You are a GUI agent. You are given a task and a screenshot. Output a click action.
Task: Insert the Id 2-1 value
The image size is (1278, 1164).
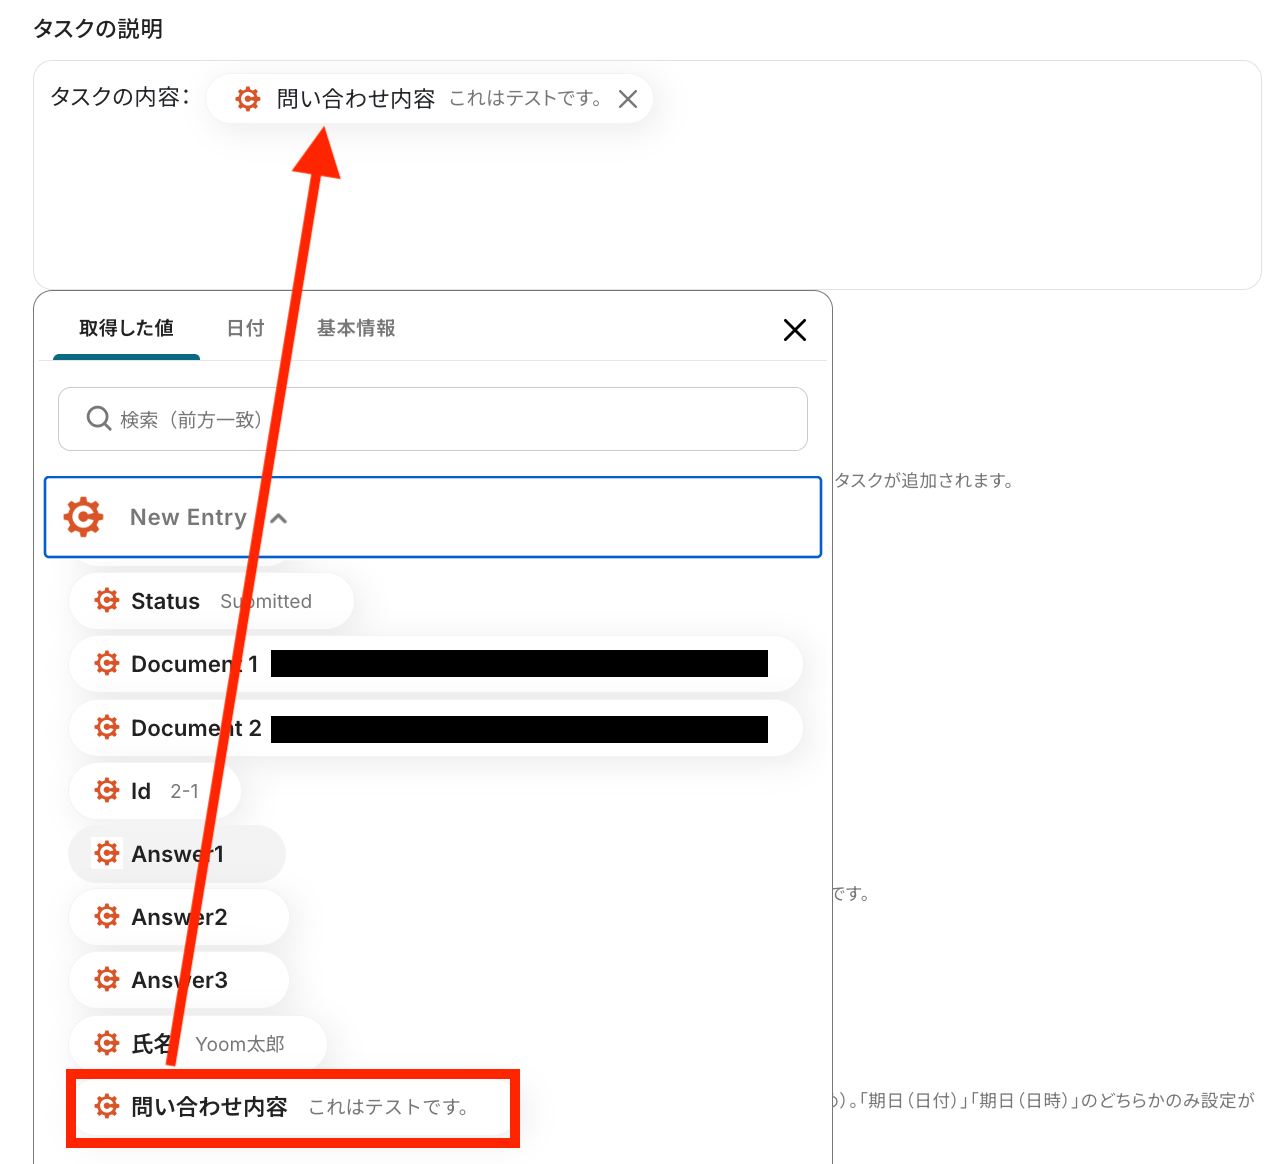[155, 791]
